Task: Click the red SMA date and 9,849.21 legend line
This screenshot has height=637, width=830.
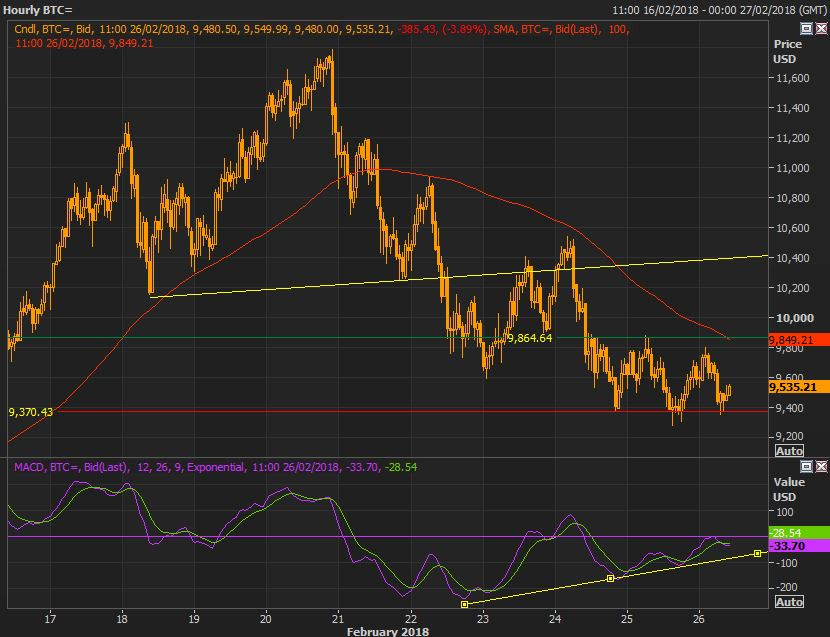Action: pos(84,43)
